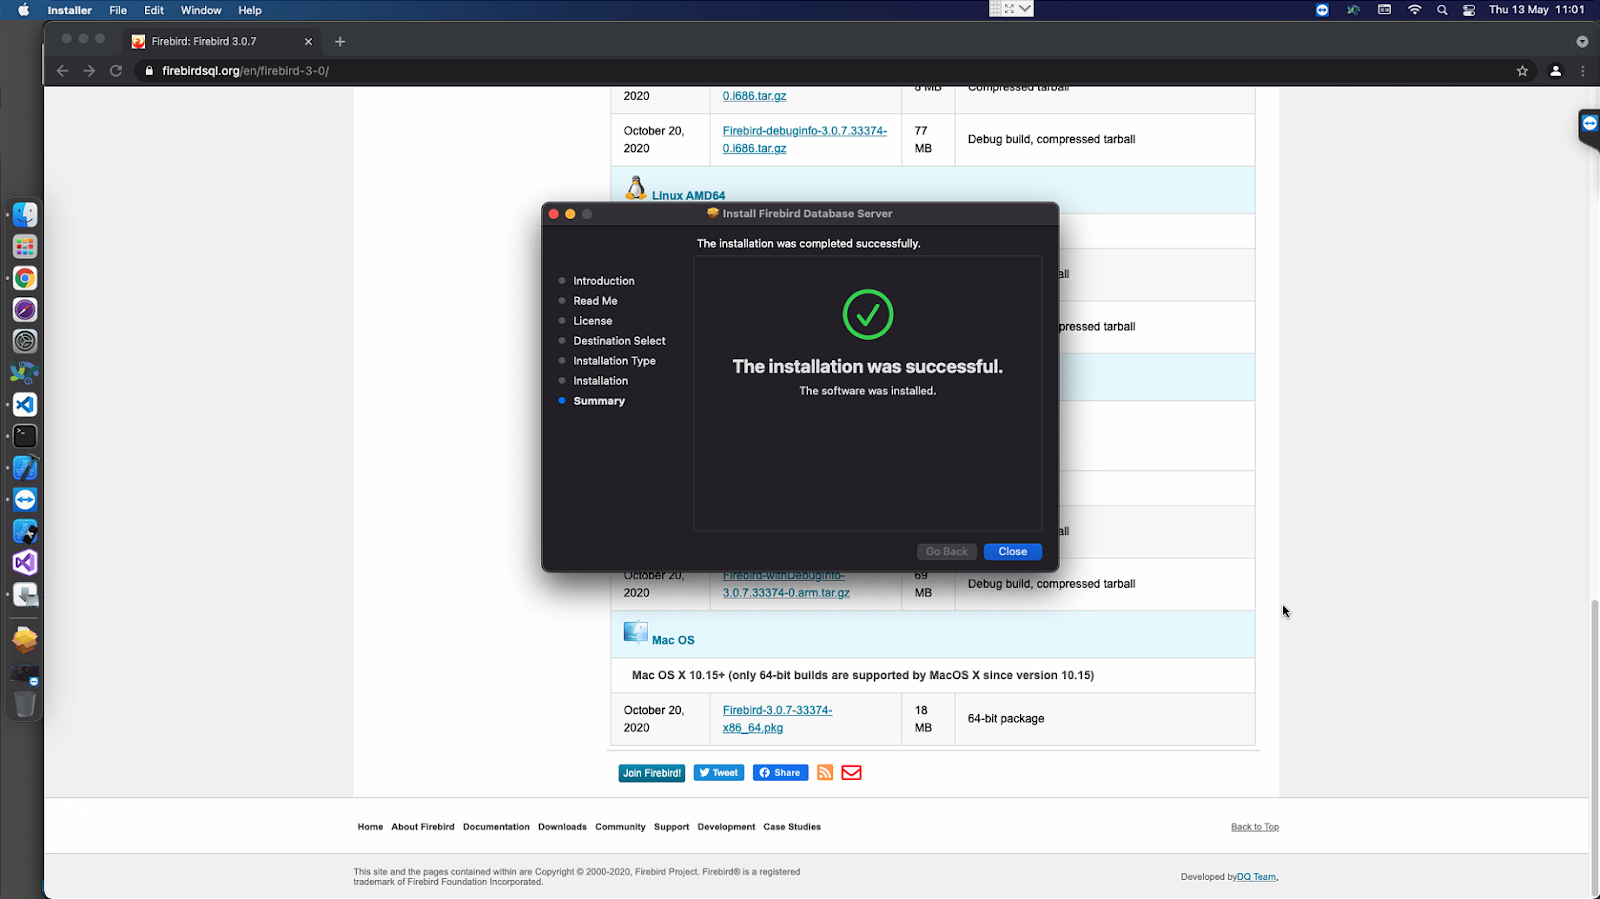Open Firebird-debuginfo-3.0.7.33374-0.i686.tar.gz link

[804, 139]
